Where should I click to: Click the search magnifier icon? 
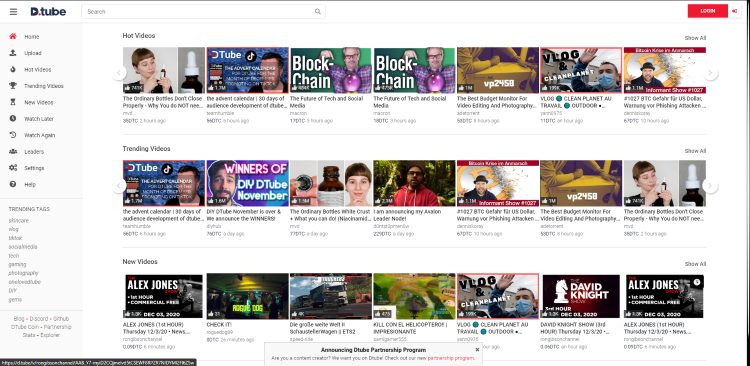[318, 11]
